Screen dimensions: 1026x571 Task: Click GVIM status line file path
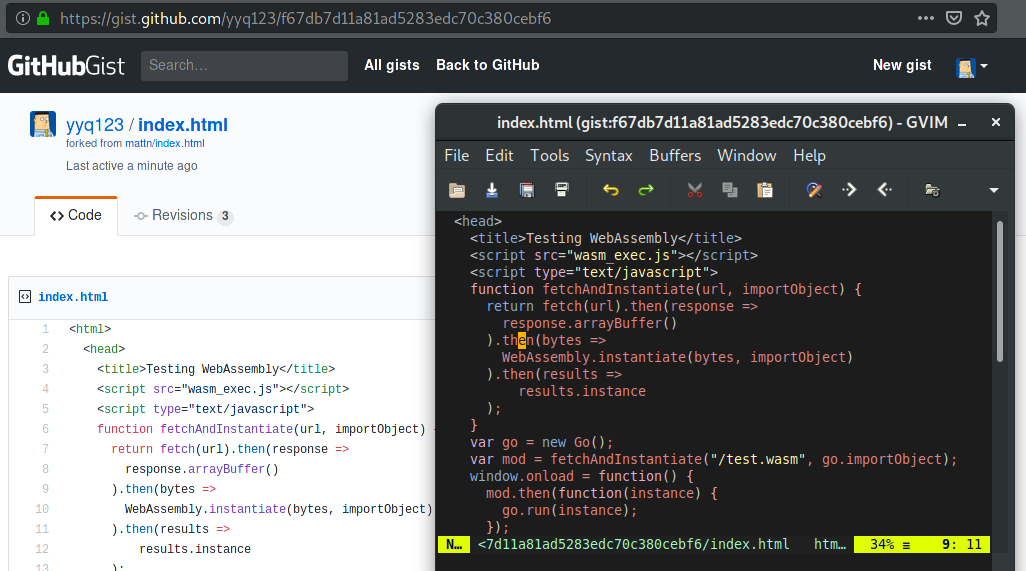click(633, 544)
